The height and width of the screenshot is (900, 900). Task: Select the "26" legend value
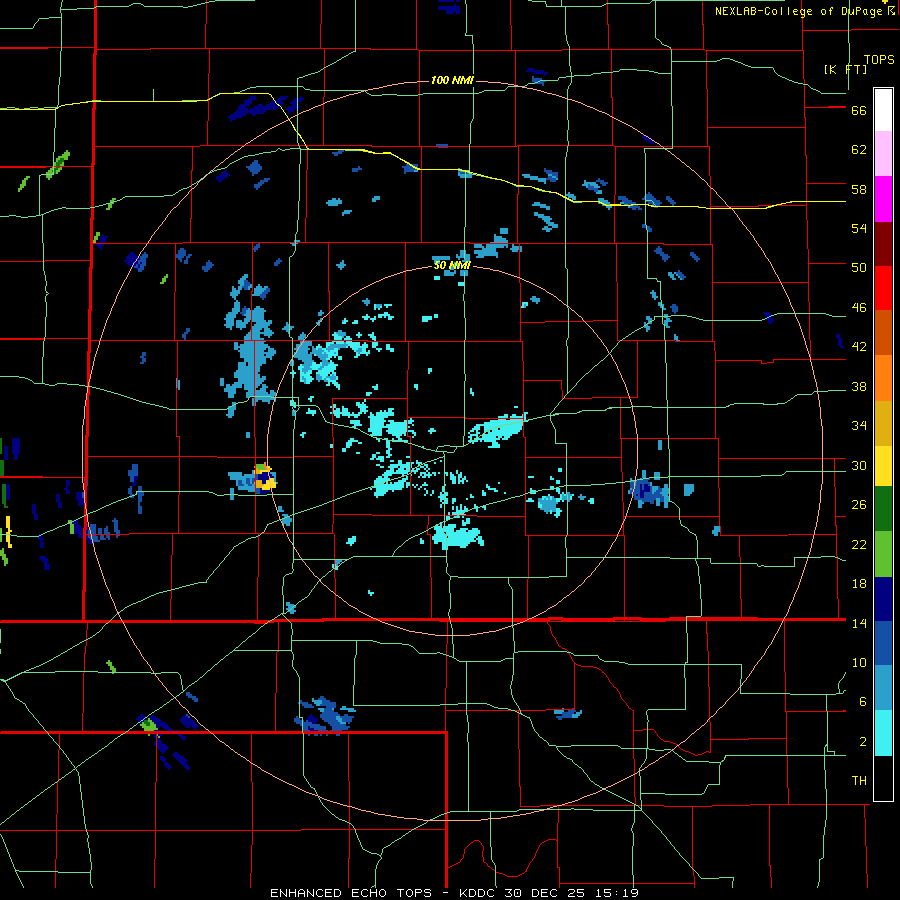(x=859, y=505)
